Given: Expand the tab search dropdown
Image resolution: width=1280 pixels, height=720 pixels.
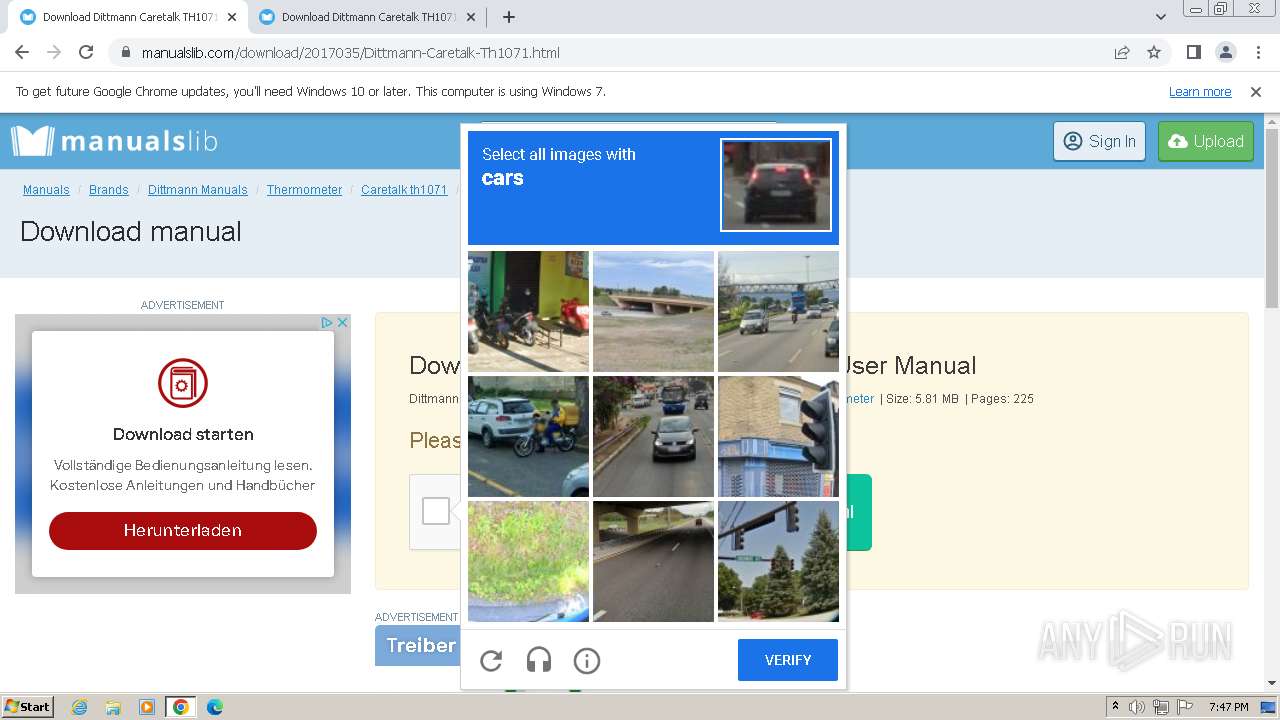Looking at the screenshot, I should 1160,17.
